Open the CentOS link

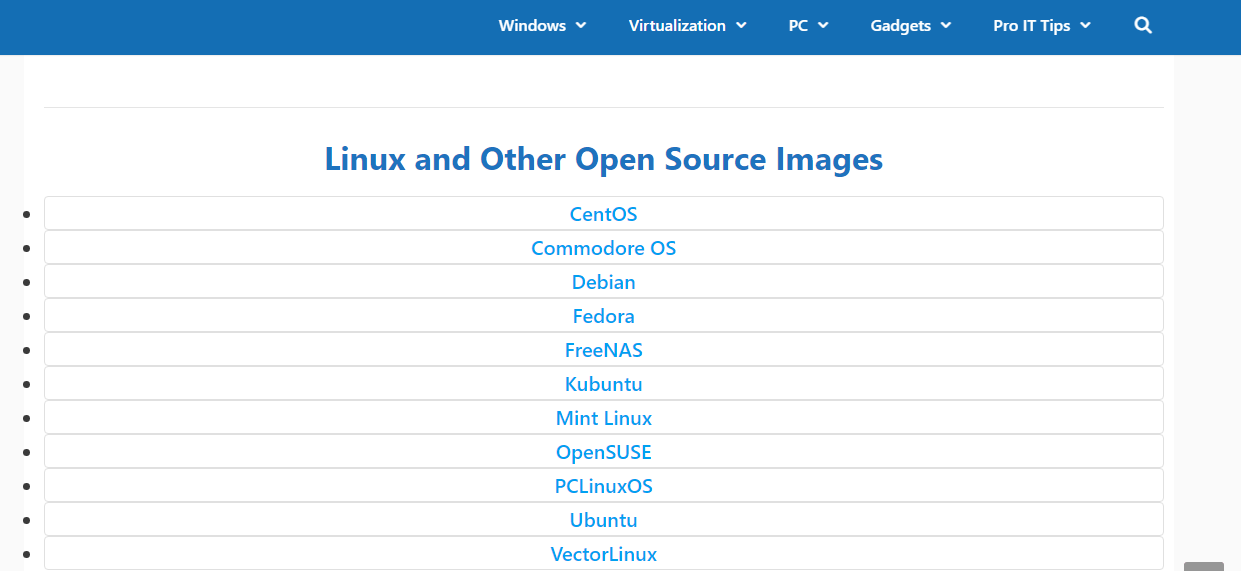[603, 214]
